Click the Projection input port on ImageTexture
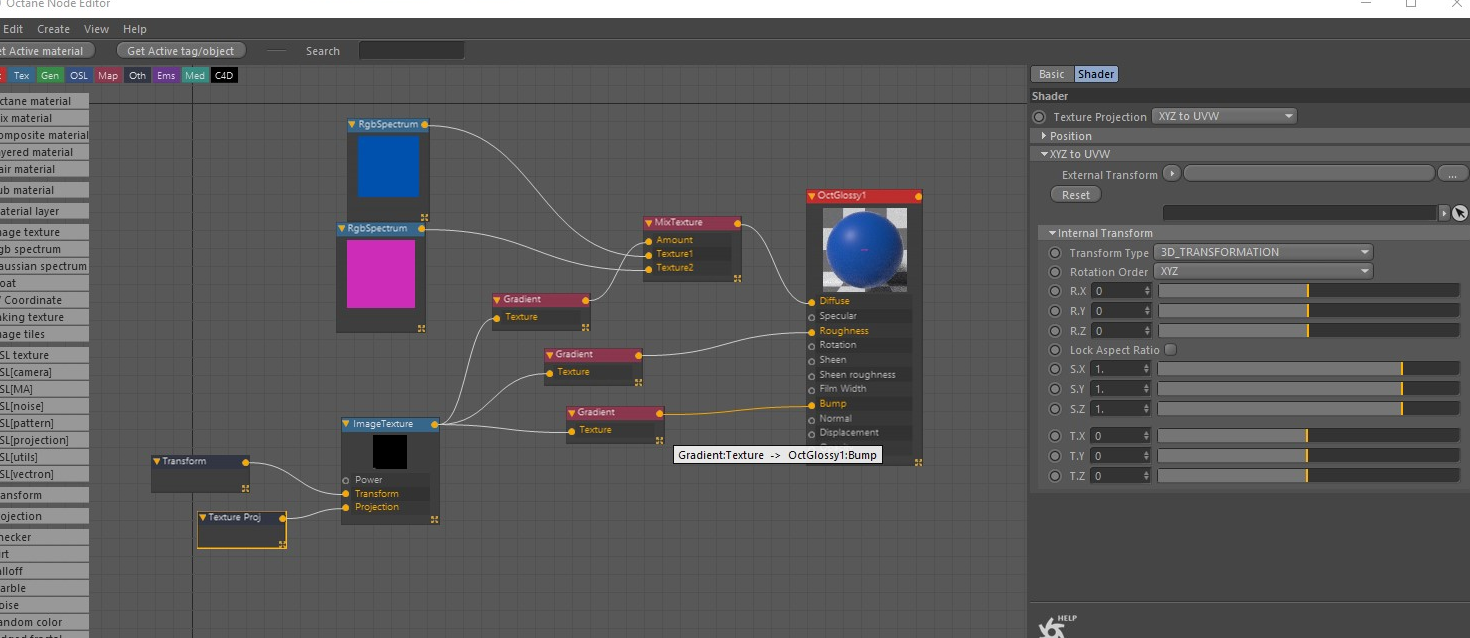The height and width of the screenshot is (638, 1470). coord(346,507)
